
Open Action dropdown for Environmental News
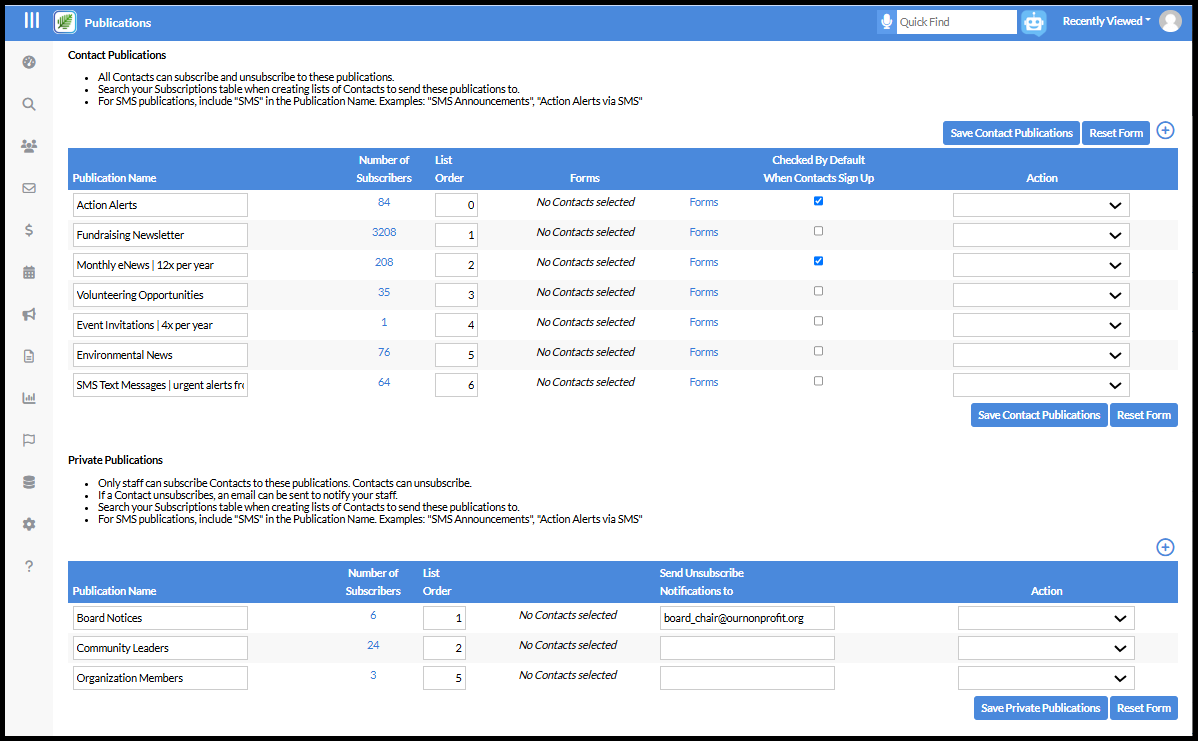coord(1041,355)
